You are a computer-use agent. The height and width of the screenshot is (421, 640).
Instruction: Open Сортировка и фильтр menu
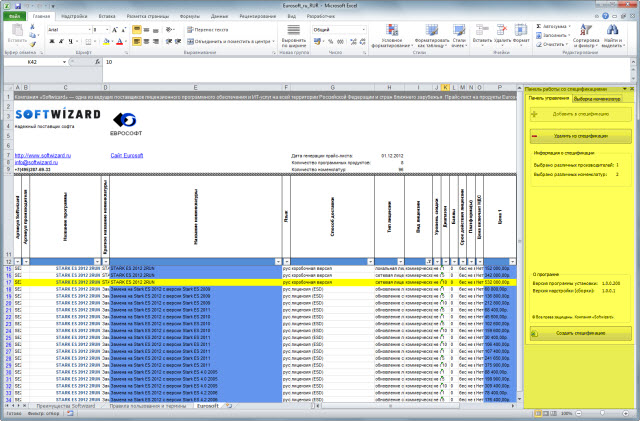click(586, 36)
